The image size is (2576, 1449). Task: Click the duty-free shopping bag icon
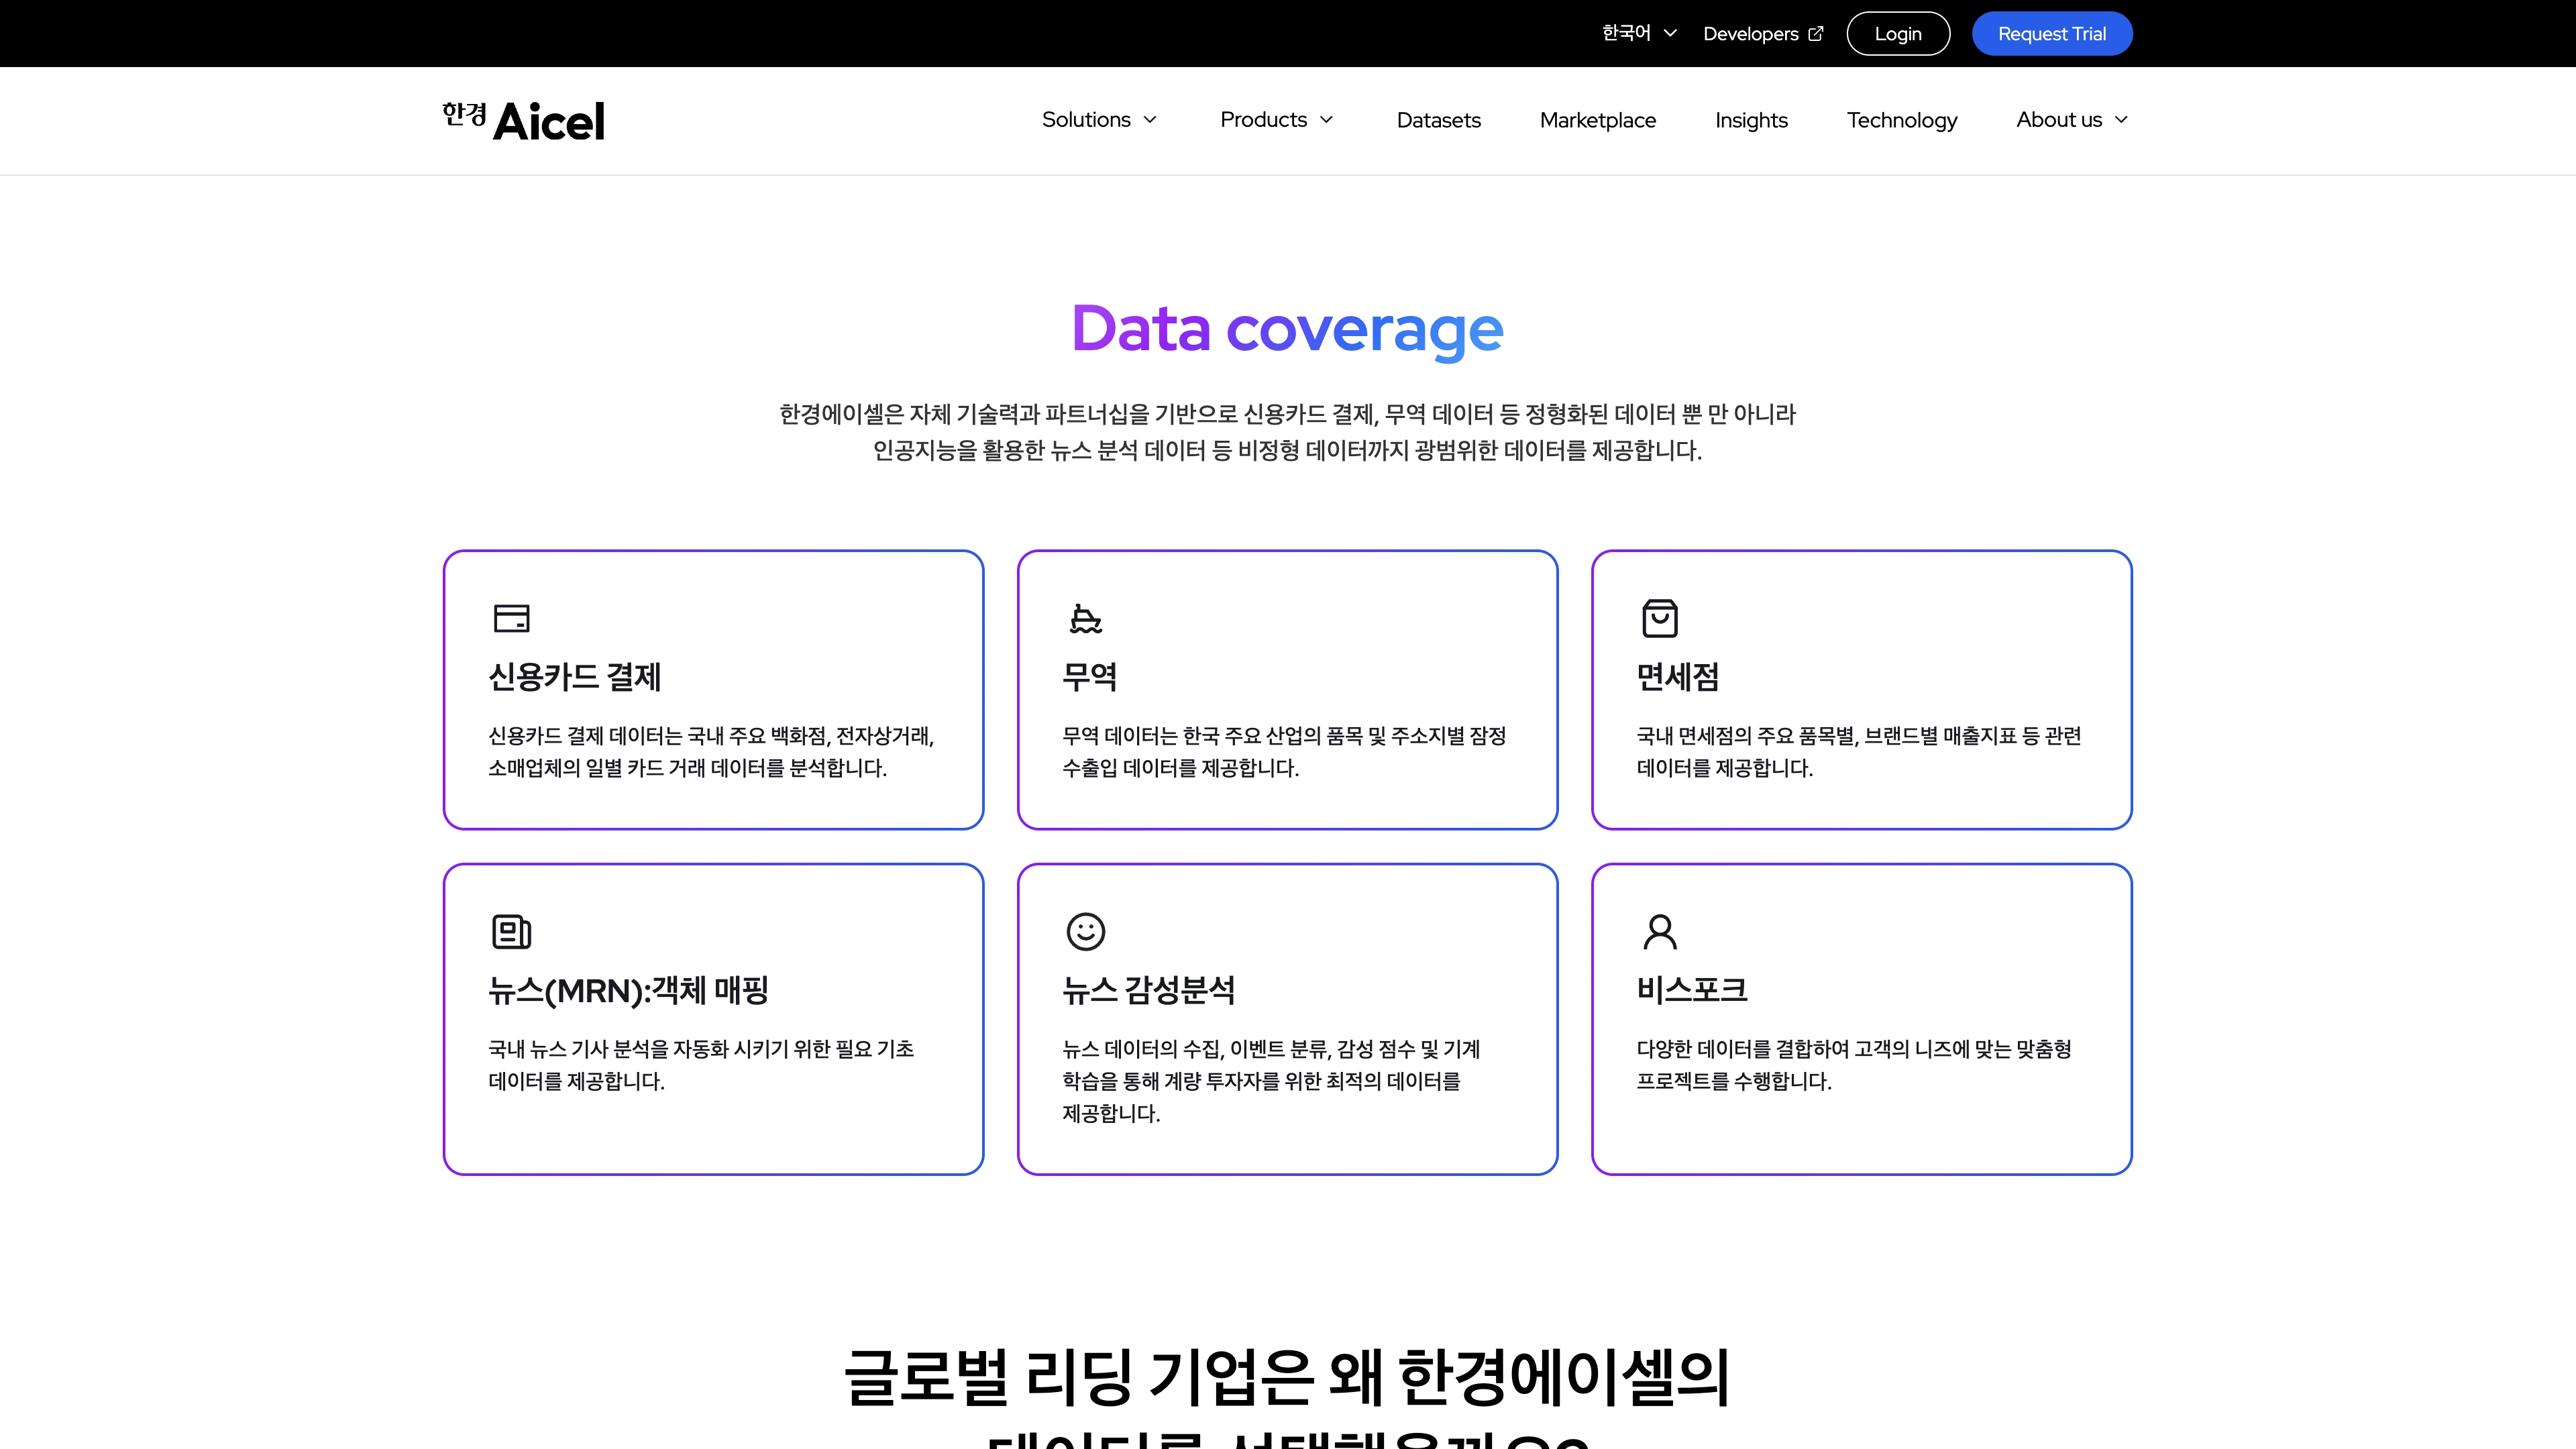[1659, 618]
